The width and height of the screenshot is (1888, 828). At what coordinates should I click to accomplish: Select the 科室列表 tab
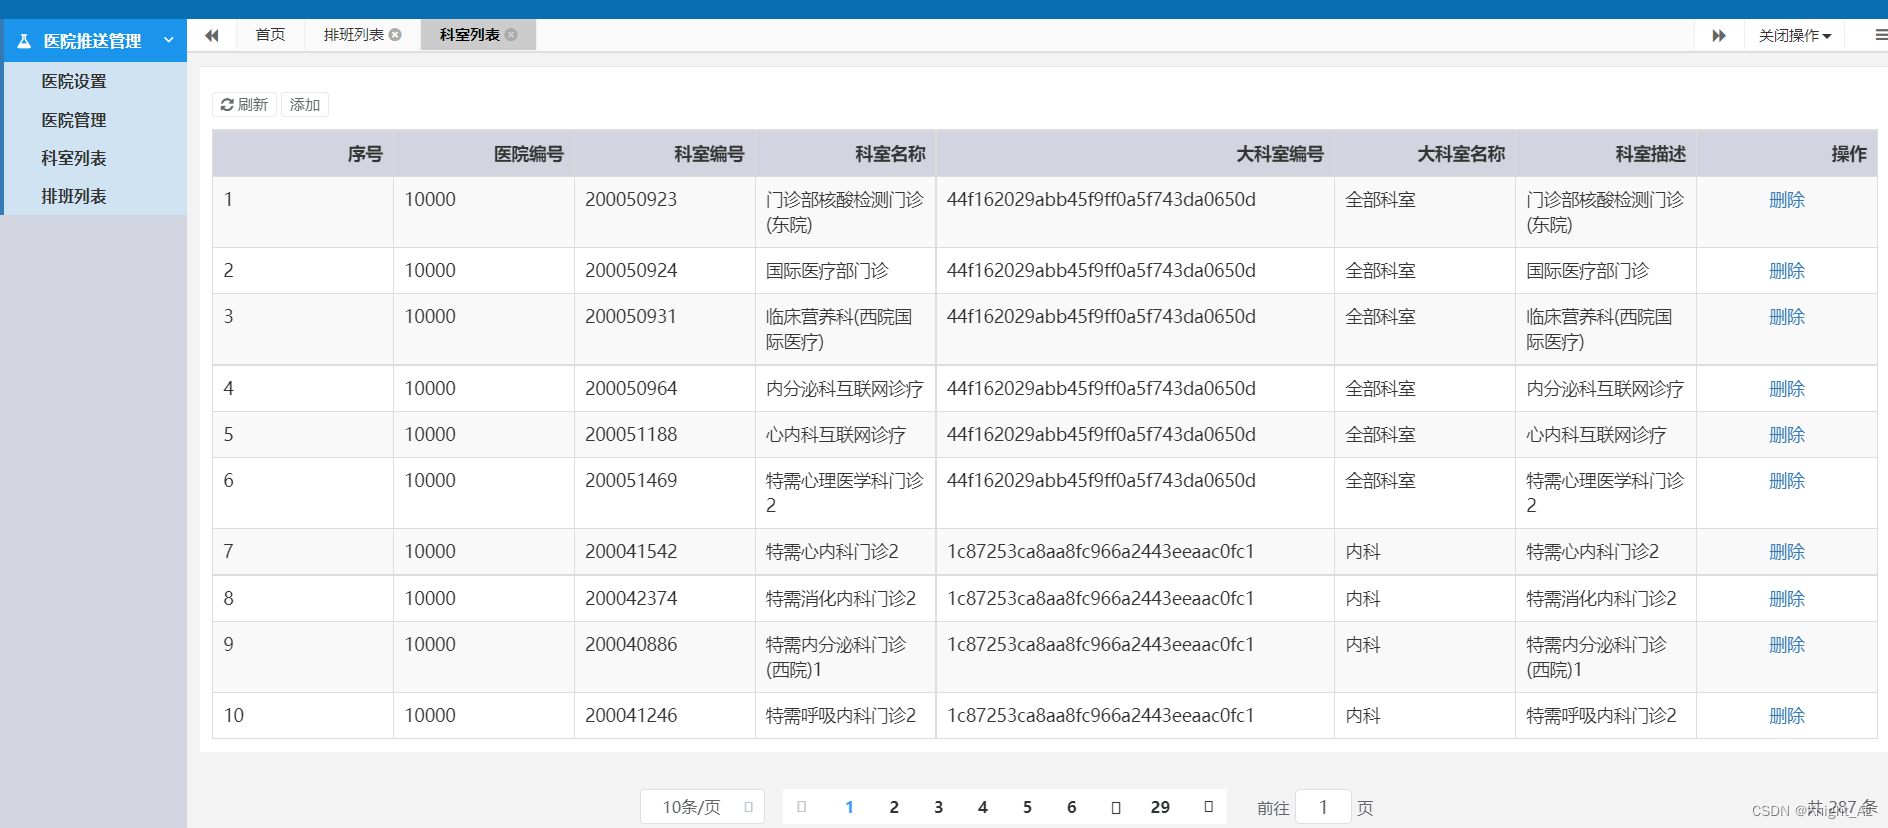[469, 35]
